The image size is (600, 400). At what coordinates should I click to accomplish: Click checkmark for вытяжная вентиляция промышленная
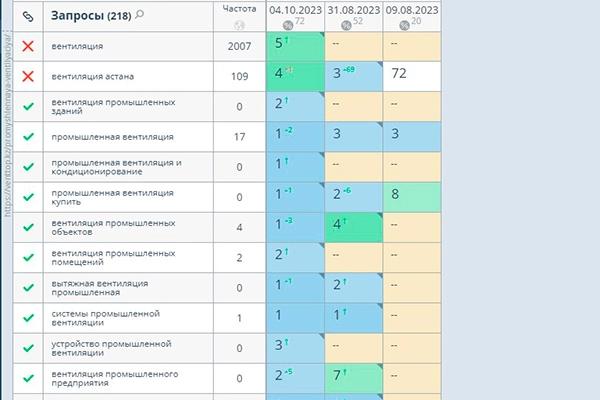(28, 288)
